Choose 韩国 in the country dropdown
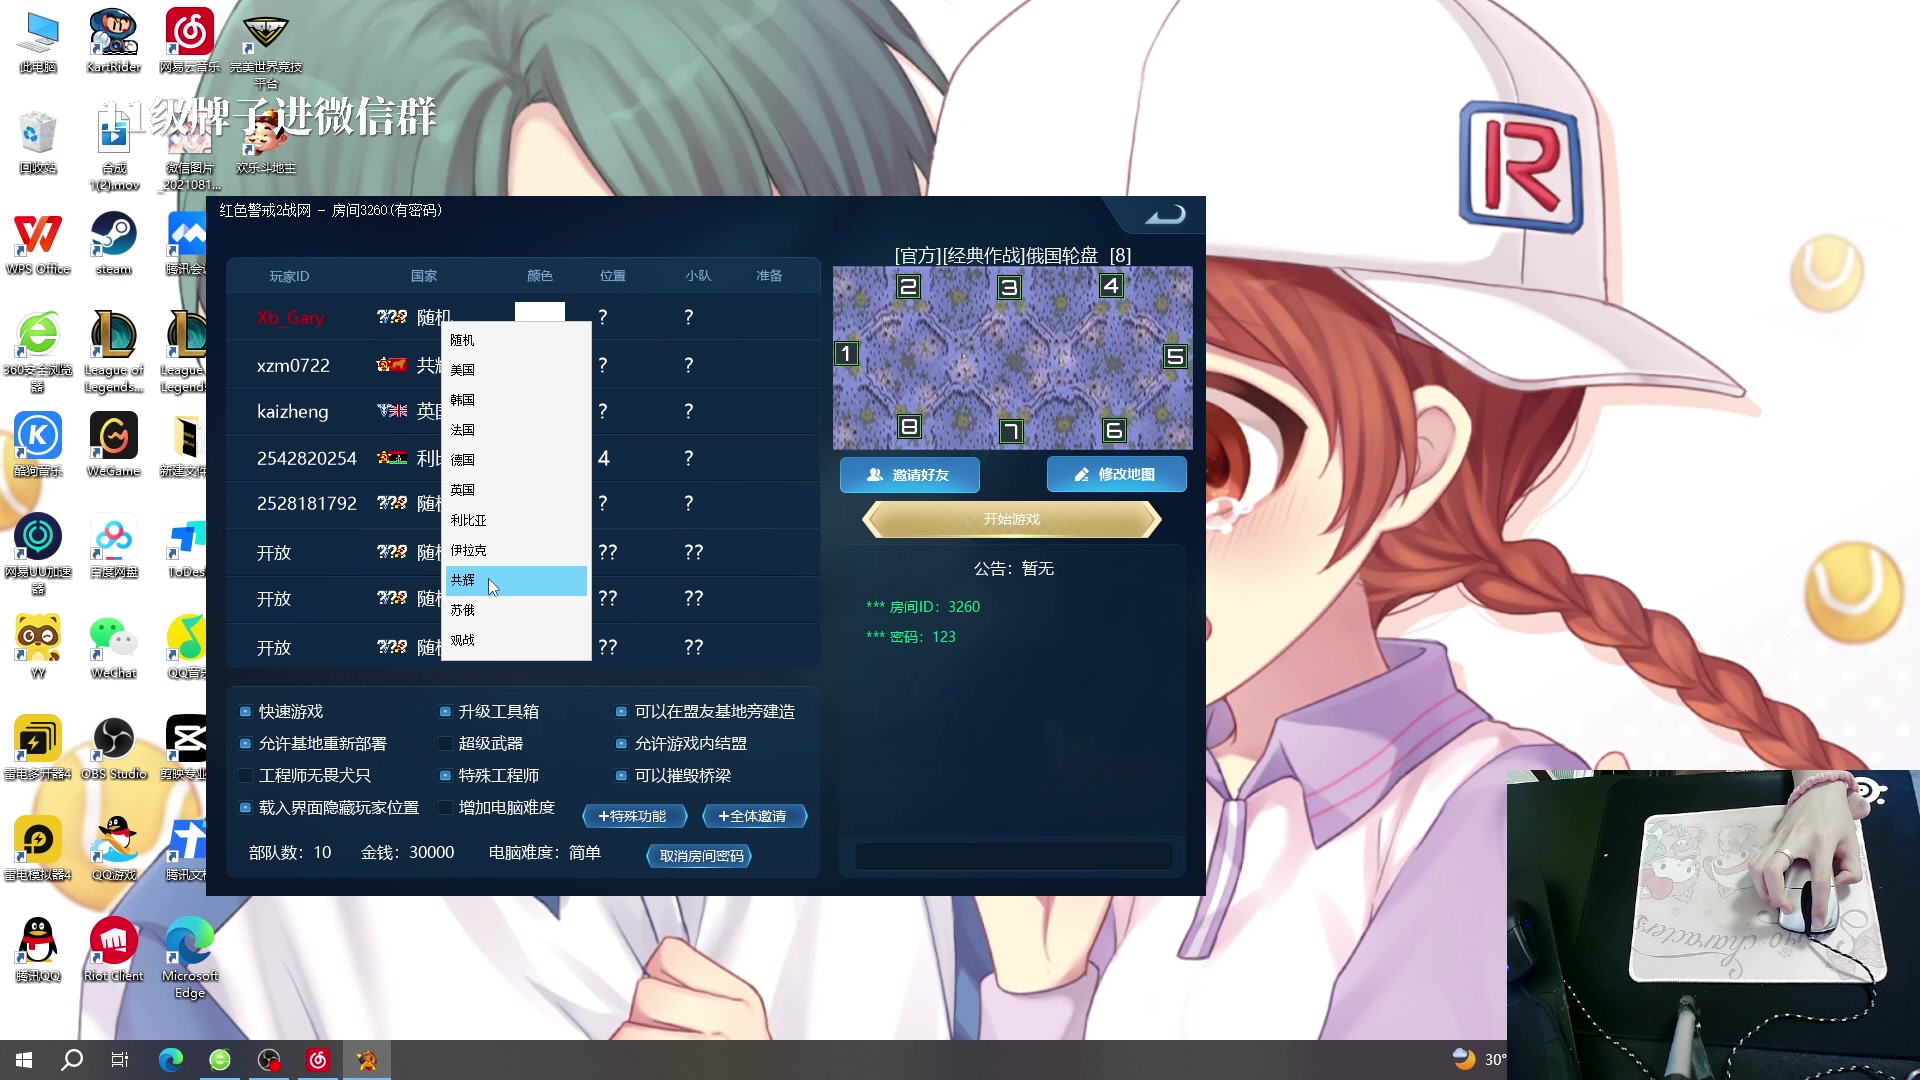Image resolution: width=1920 pixels, height=1080 pixels. 516,400
